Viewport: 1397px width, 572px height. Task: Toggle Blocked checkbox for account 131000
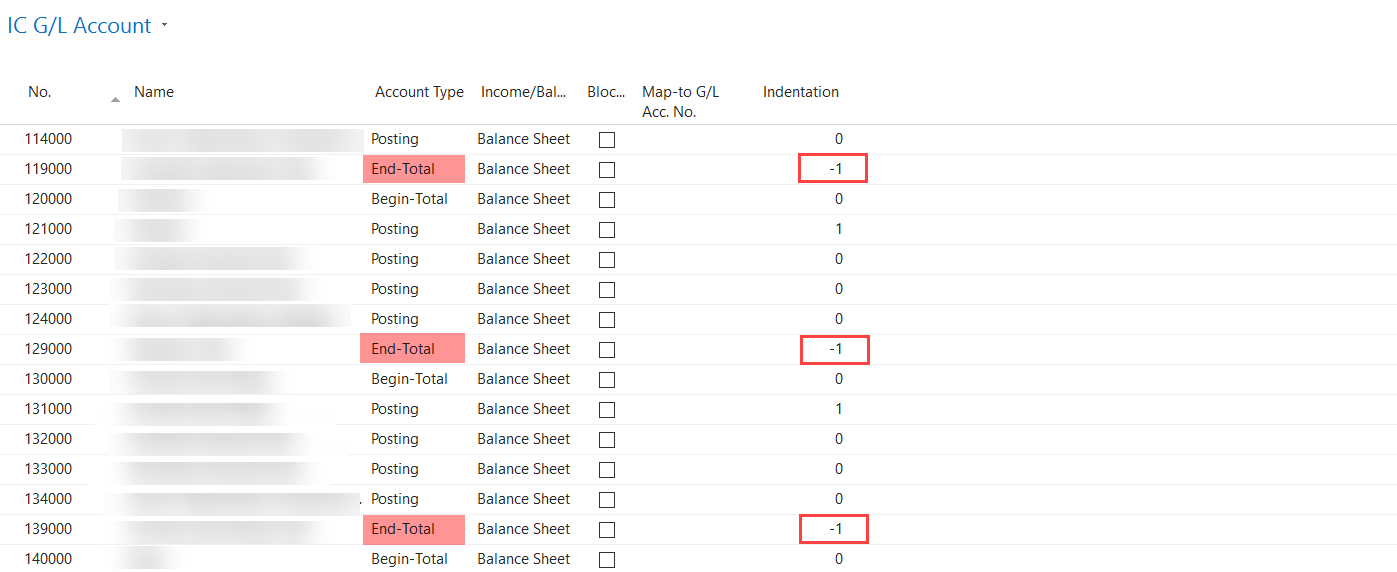coord(607,410)
